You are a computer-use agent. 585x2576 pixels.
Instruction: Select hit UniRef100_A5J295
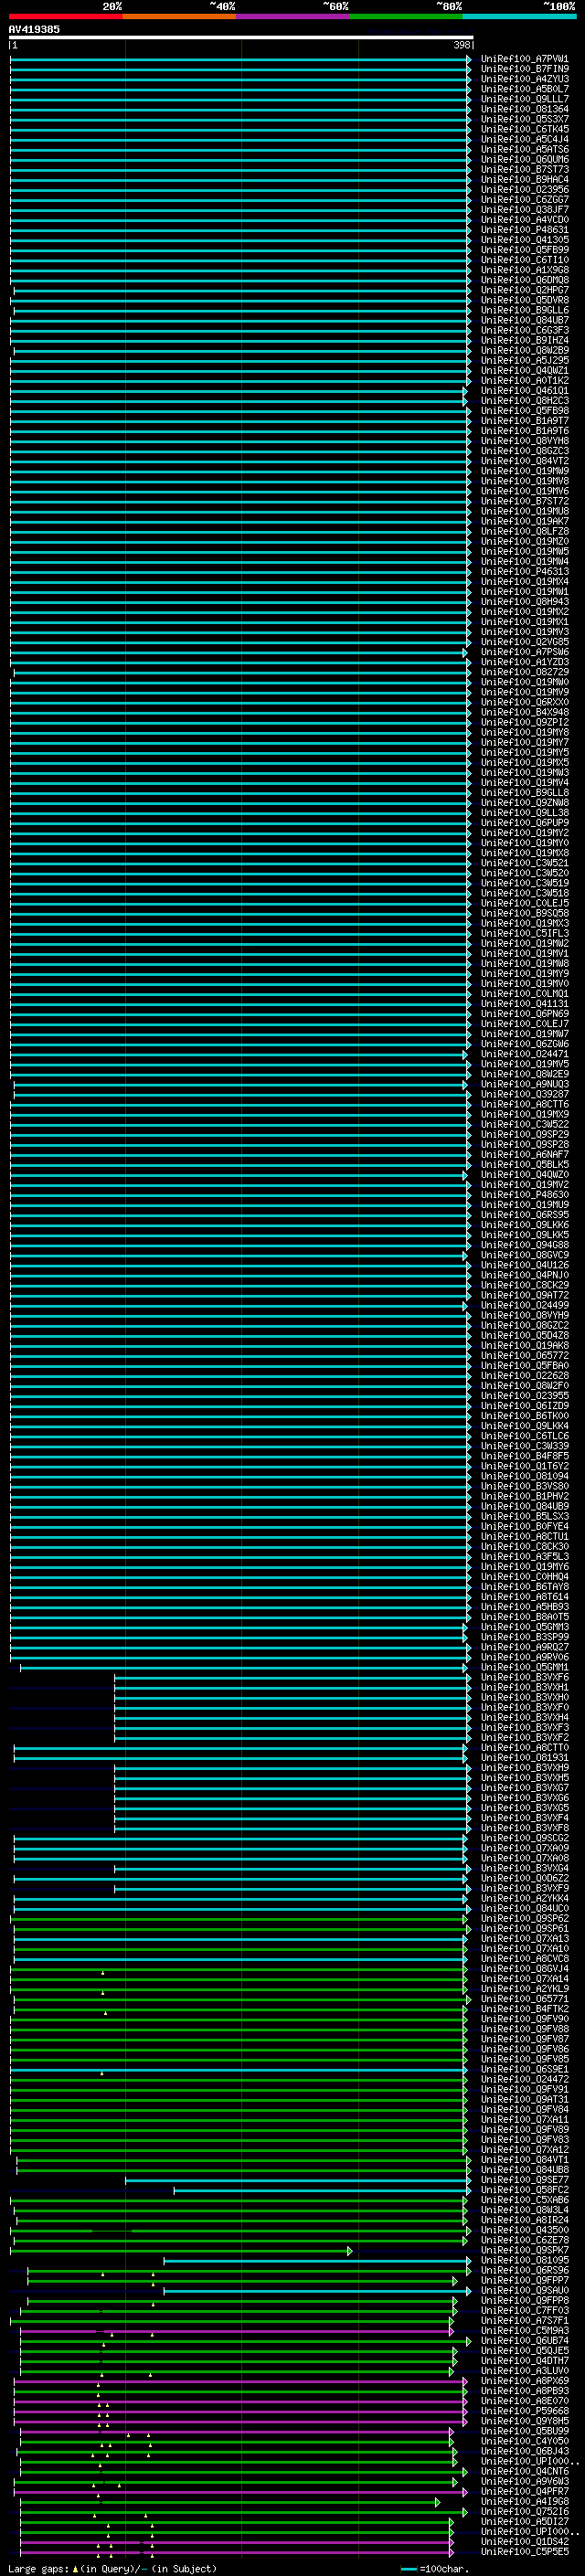click(524, 360)
